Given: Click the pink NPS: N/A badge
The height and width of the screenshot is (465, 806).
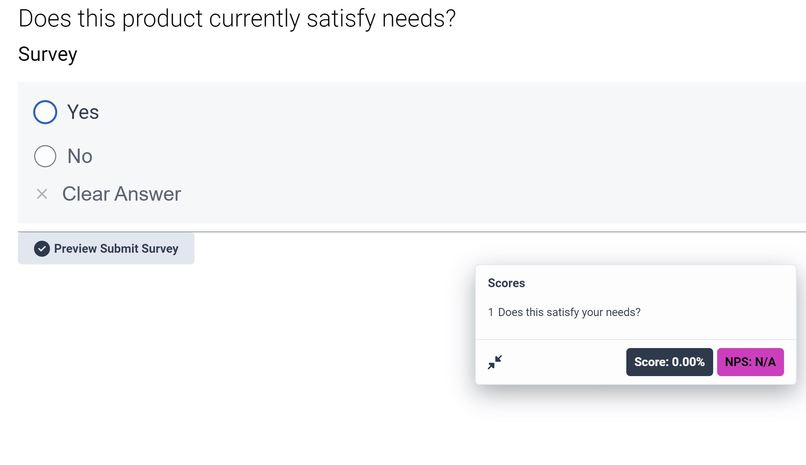Looking at the screenshot, I should 750,362.
